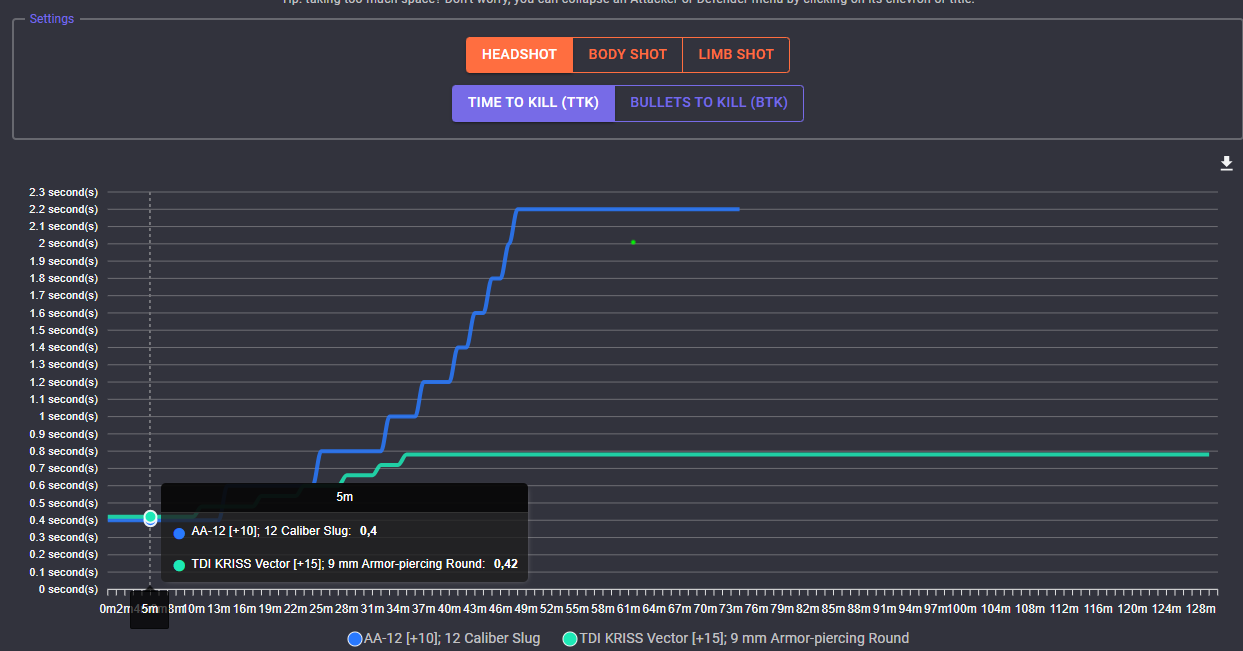The width and height of the screenshot is (1243, 651).
Task: Click the 0.8 second(s) y-axis label
Action: (x=62, y=451)
